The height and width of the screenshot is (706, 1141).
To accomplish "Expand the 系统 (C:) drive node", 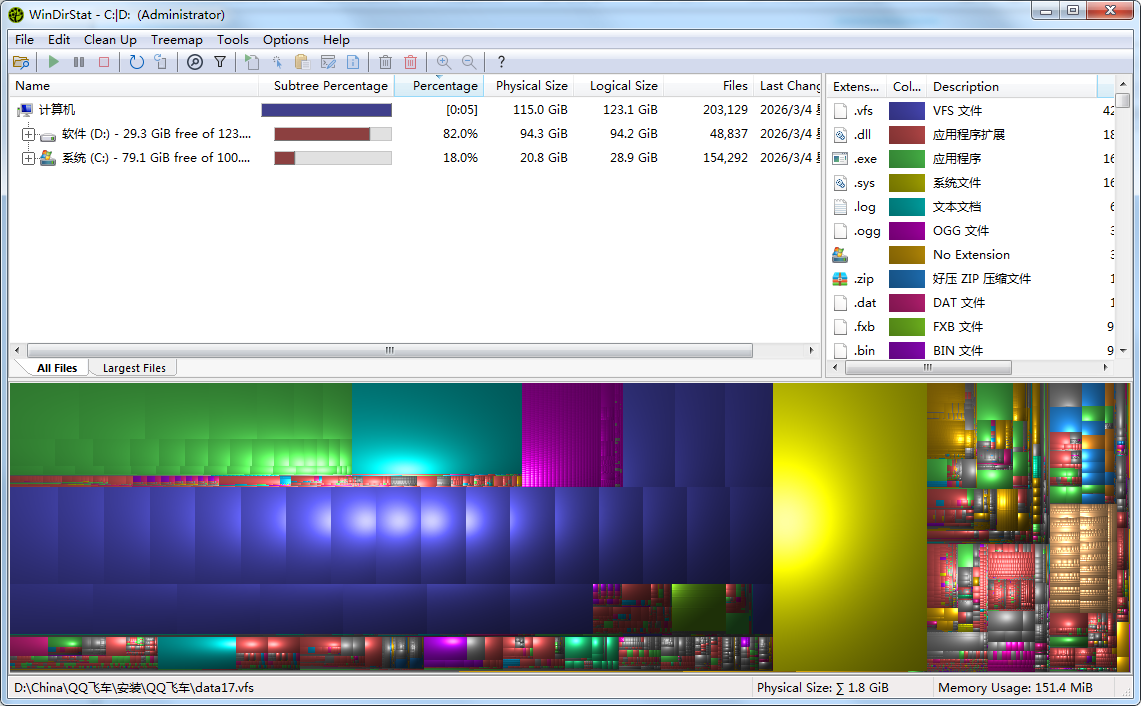I will [28, 158].
